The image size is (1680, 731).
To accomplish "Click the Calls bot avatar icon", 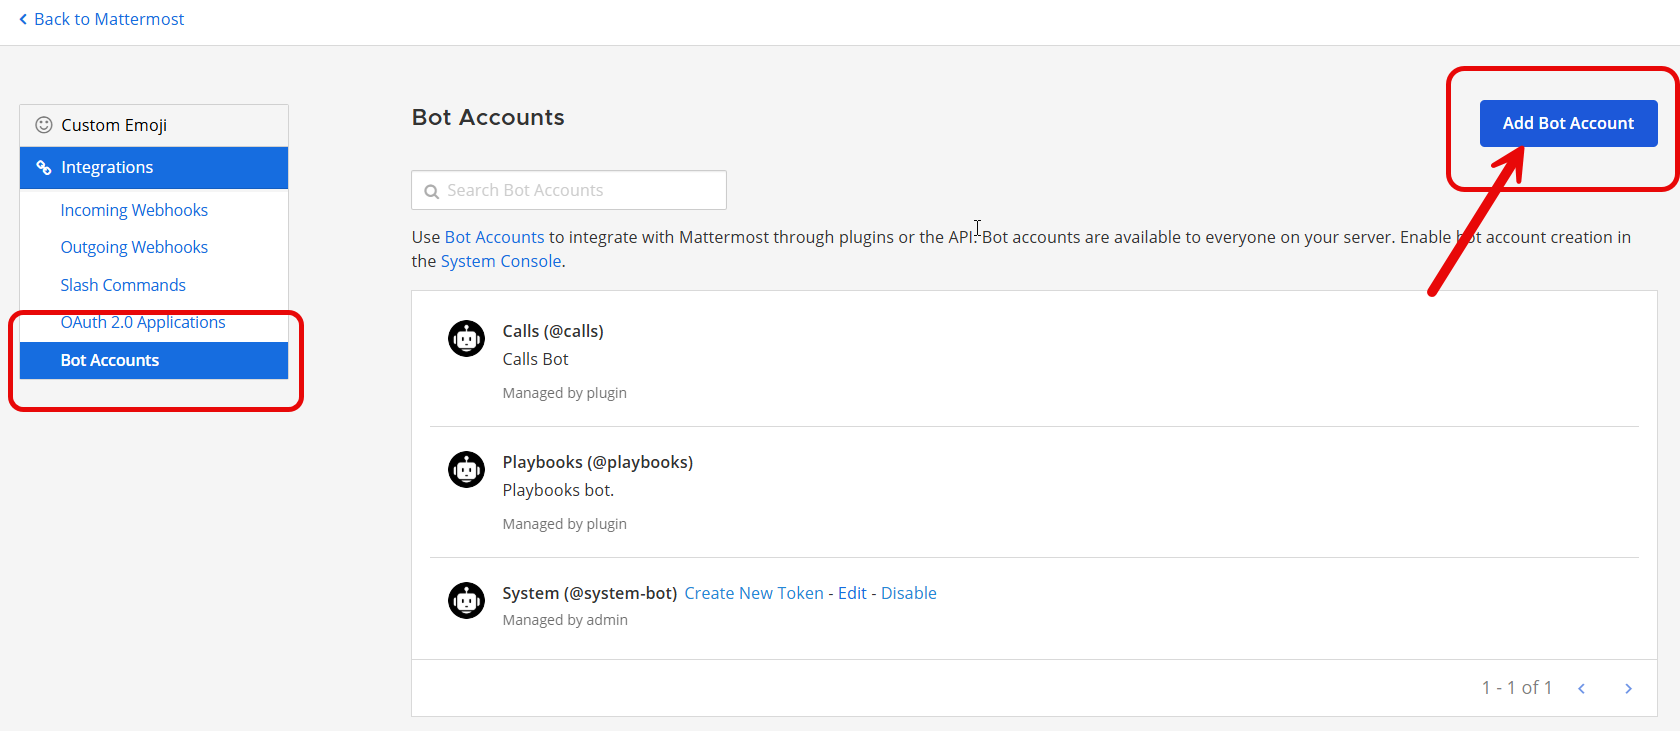I will click(466, 339).
